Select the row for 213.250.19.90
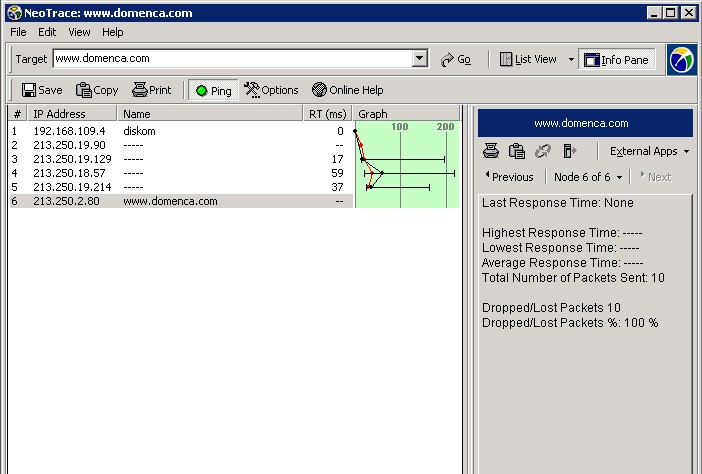Viewport: 702px width, 474px height. [181, 145]
